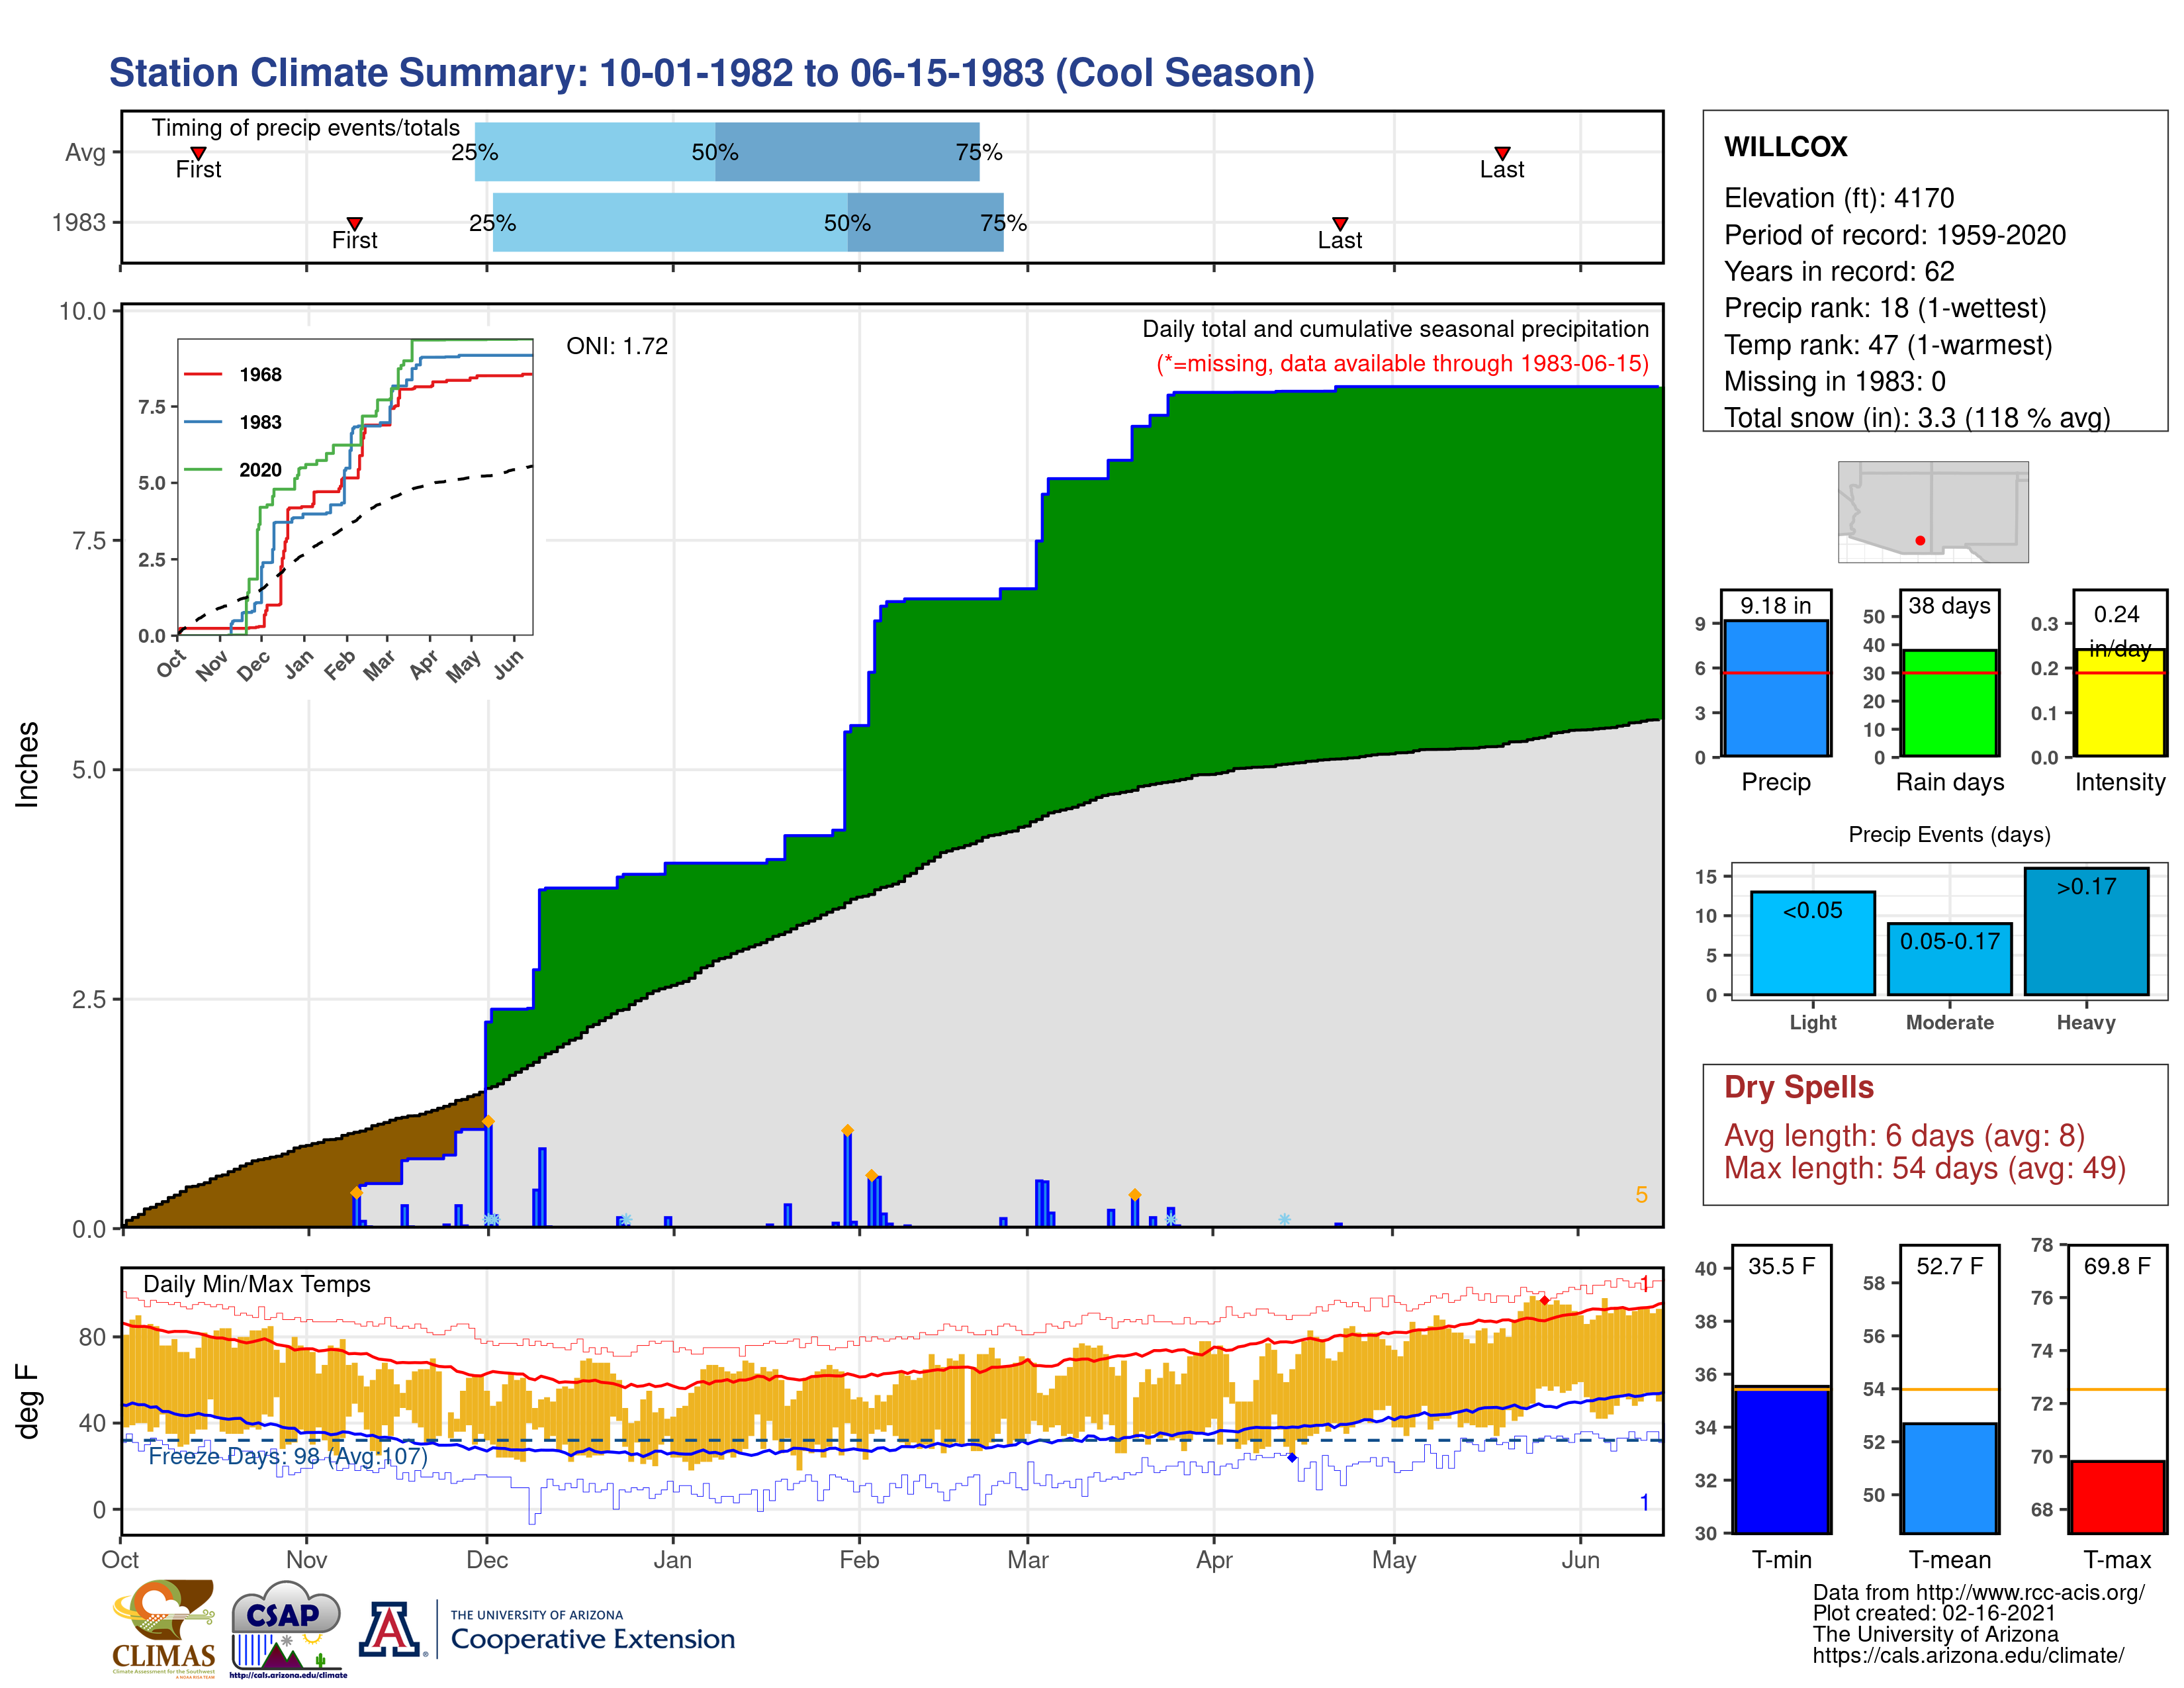Click 'Missing in 1983: 0' text
The width and height of the screenshot is (2184, 1688).
1835,381
